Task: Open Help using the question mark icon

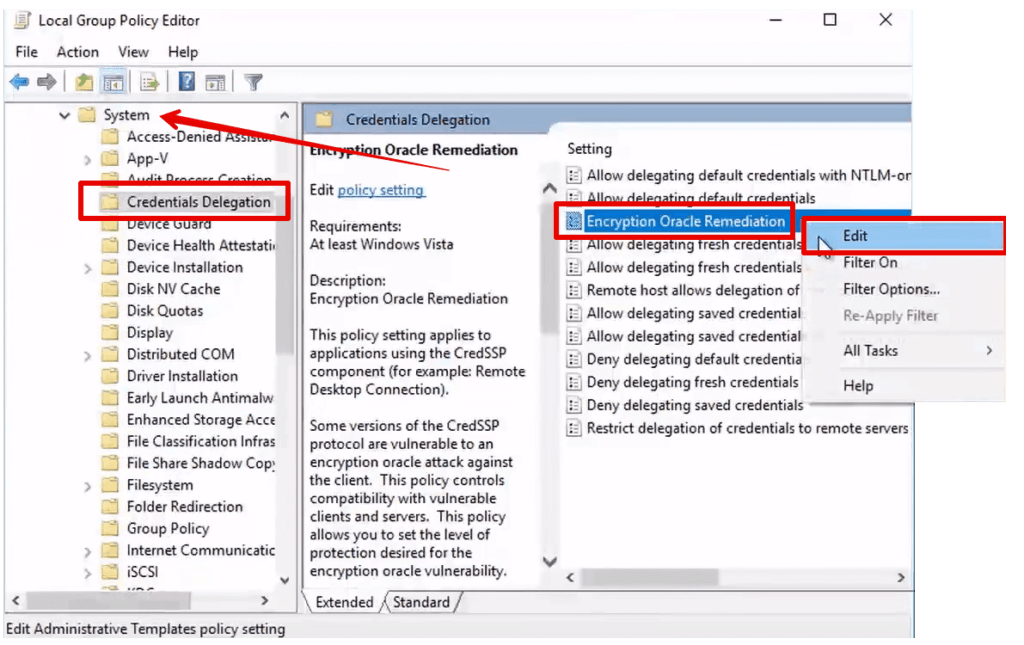Action: [187, 81]
